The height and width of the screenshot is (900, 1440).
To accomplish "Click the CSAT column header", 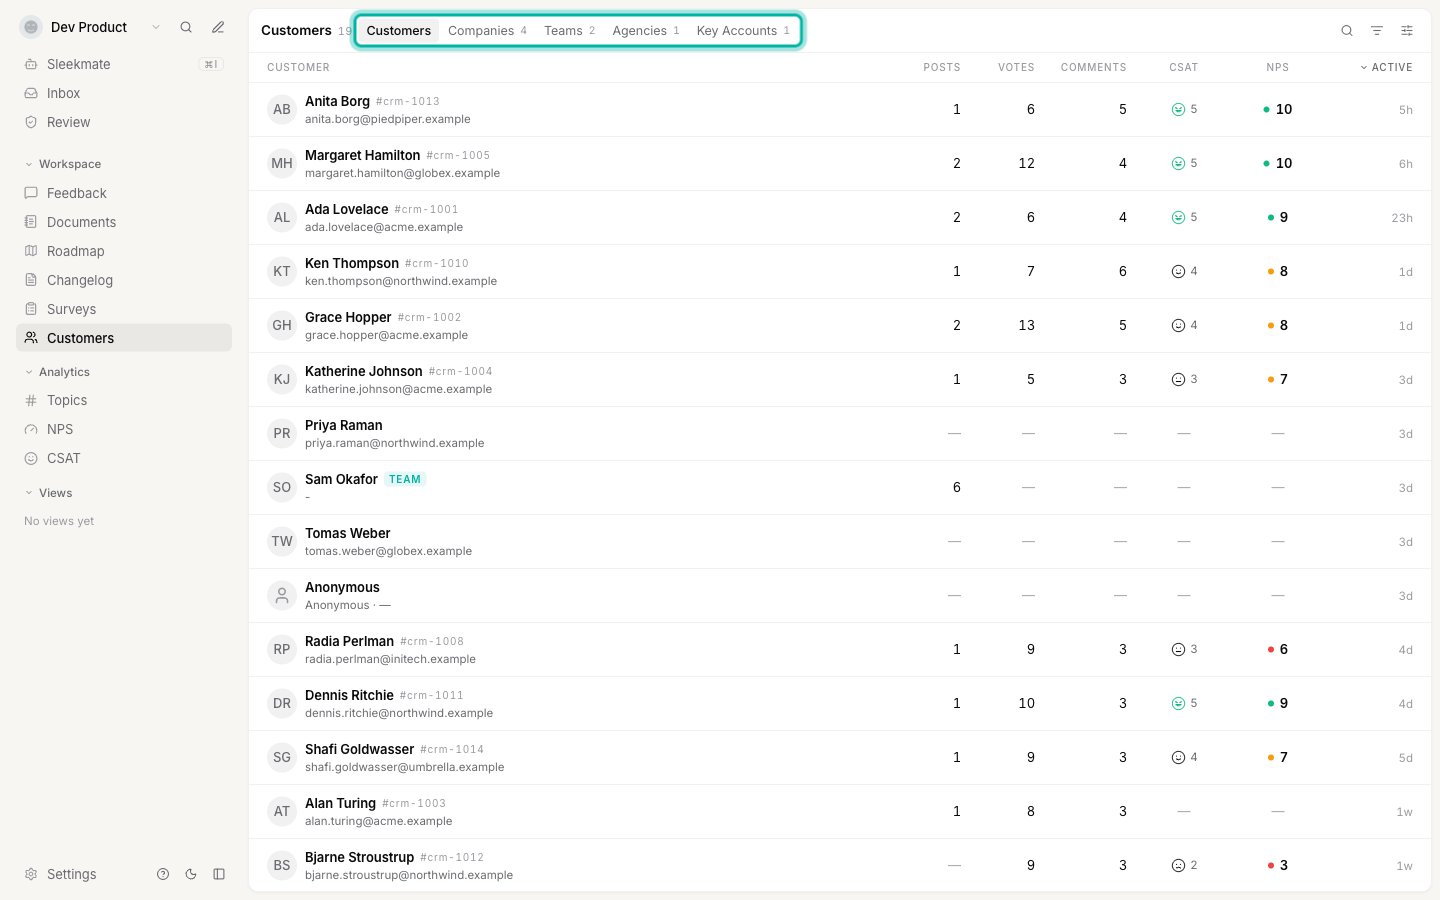I will [x=1183, y=67].
